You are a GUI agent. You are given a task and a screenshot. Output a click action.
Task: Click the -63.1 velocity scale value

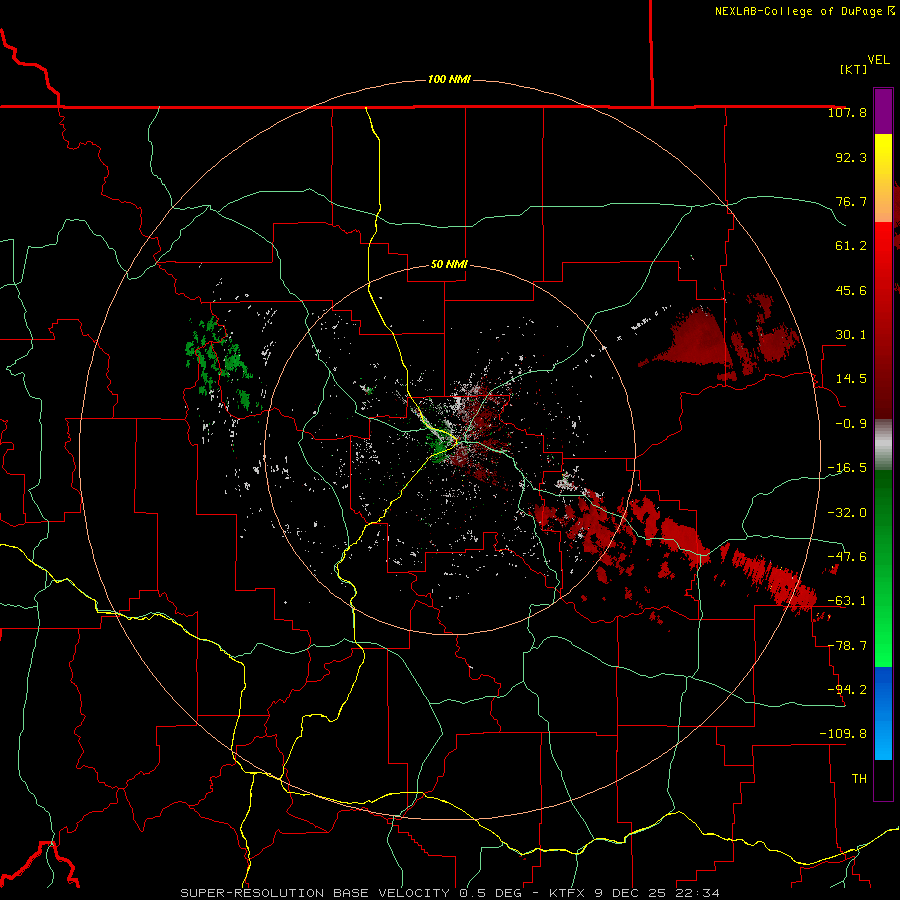pyautogui.click(x=847, y=601)
